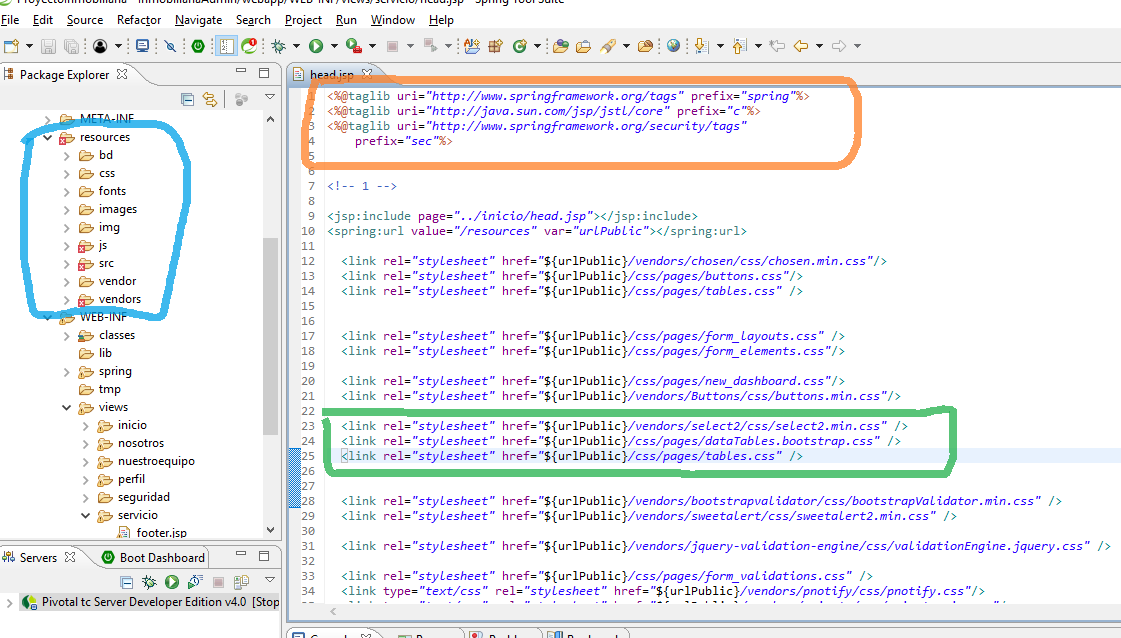Screen dimensions: 1121x638
Task: Click the Search flashlight icon
Action: (x=608, y=46)
